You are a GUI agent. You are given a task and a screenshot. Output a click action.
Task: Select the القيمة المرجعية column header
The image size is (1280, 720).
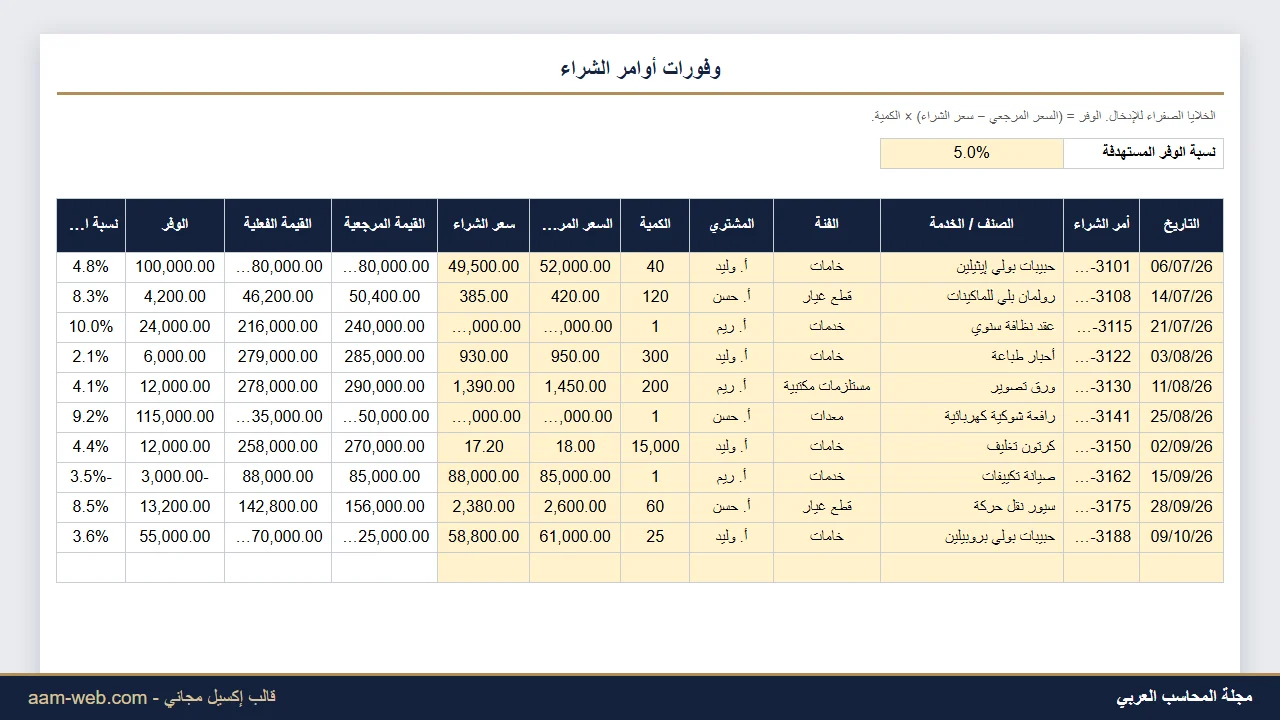[x=384, y=225]
